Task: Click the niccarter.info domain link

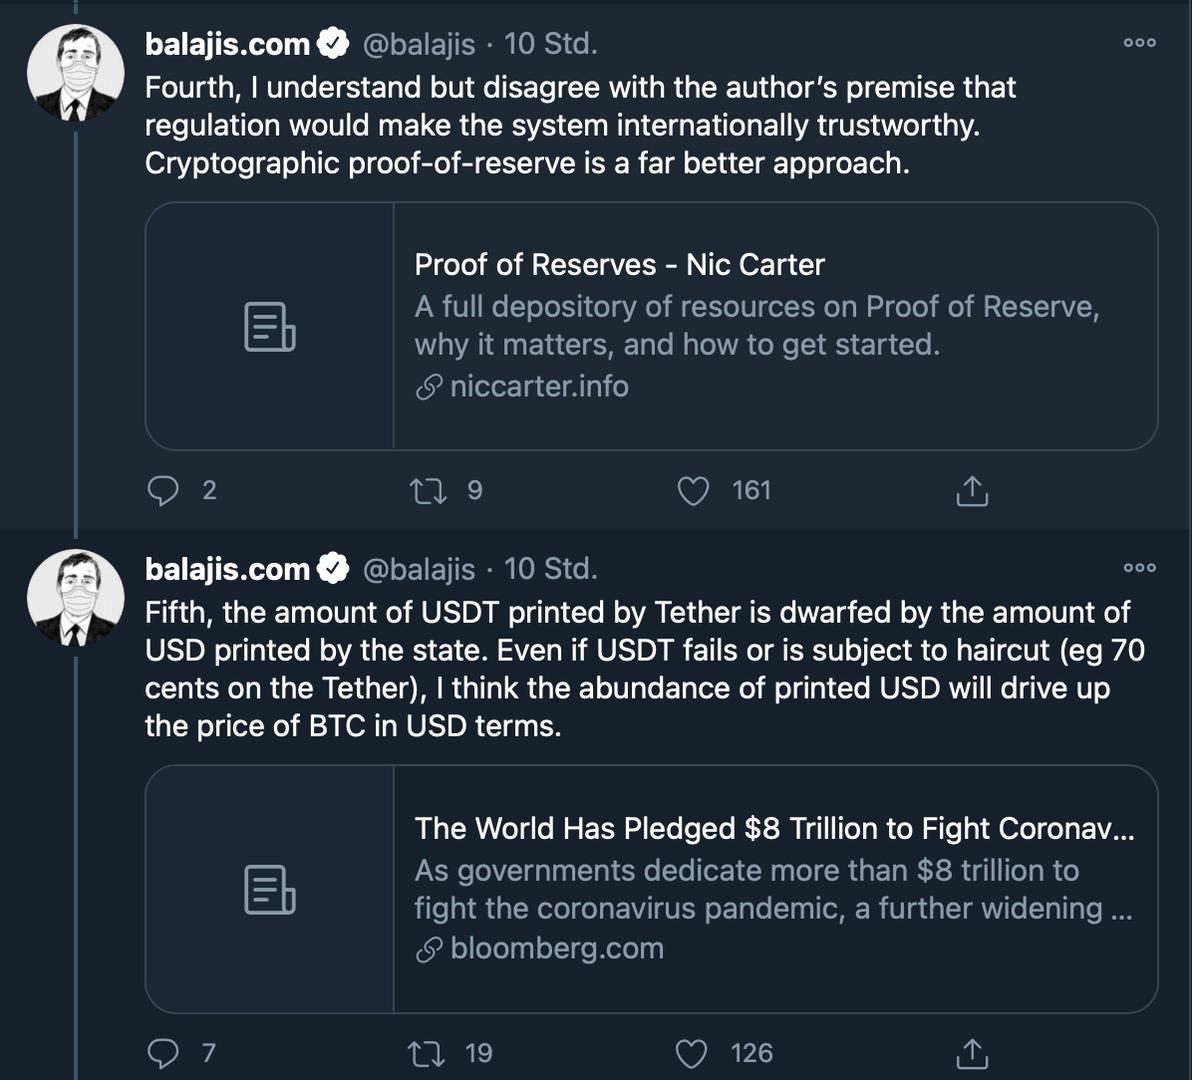Action: (539, 386)
